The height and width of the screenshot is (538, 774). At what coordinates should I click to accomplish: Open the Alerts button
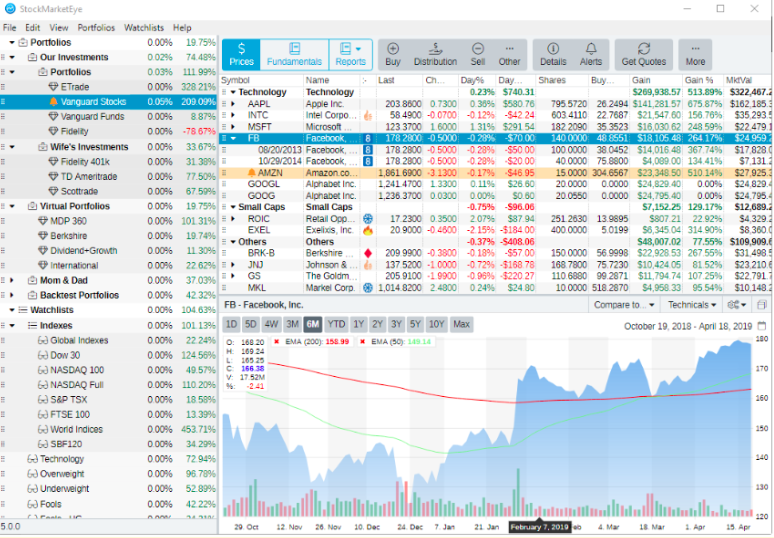[591, 54]
